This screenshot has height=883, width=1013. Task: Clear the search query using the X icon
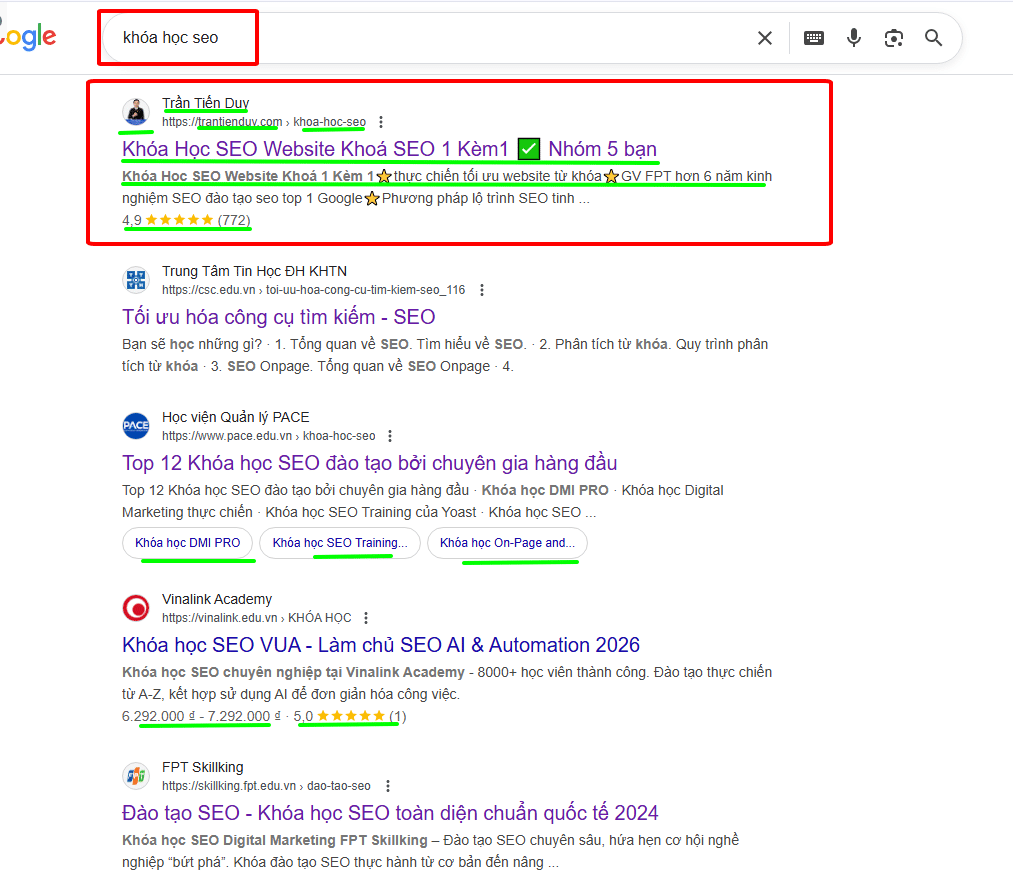(764, 38)
